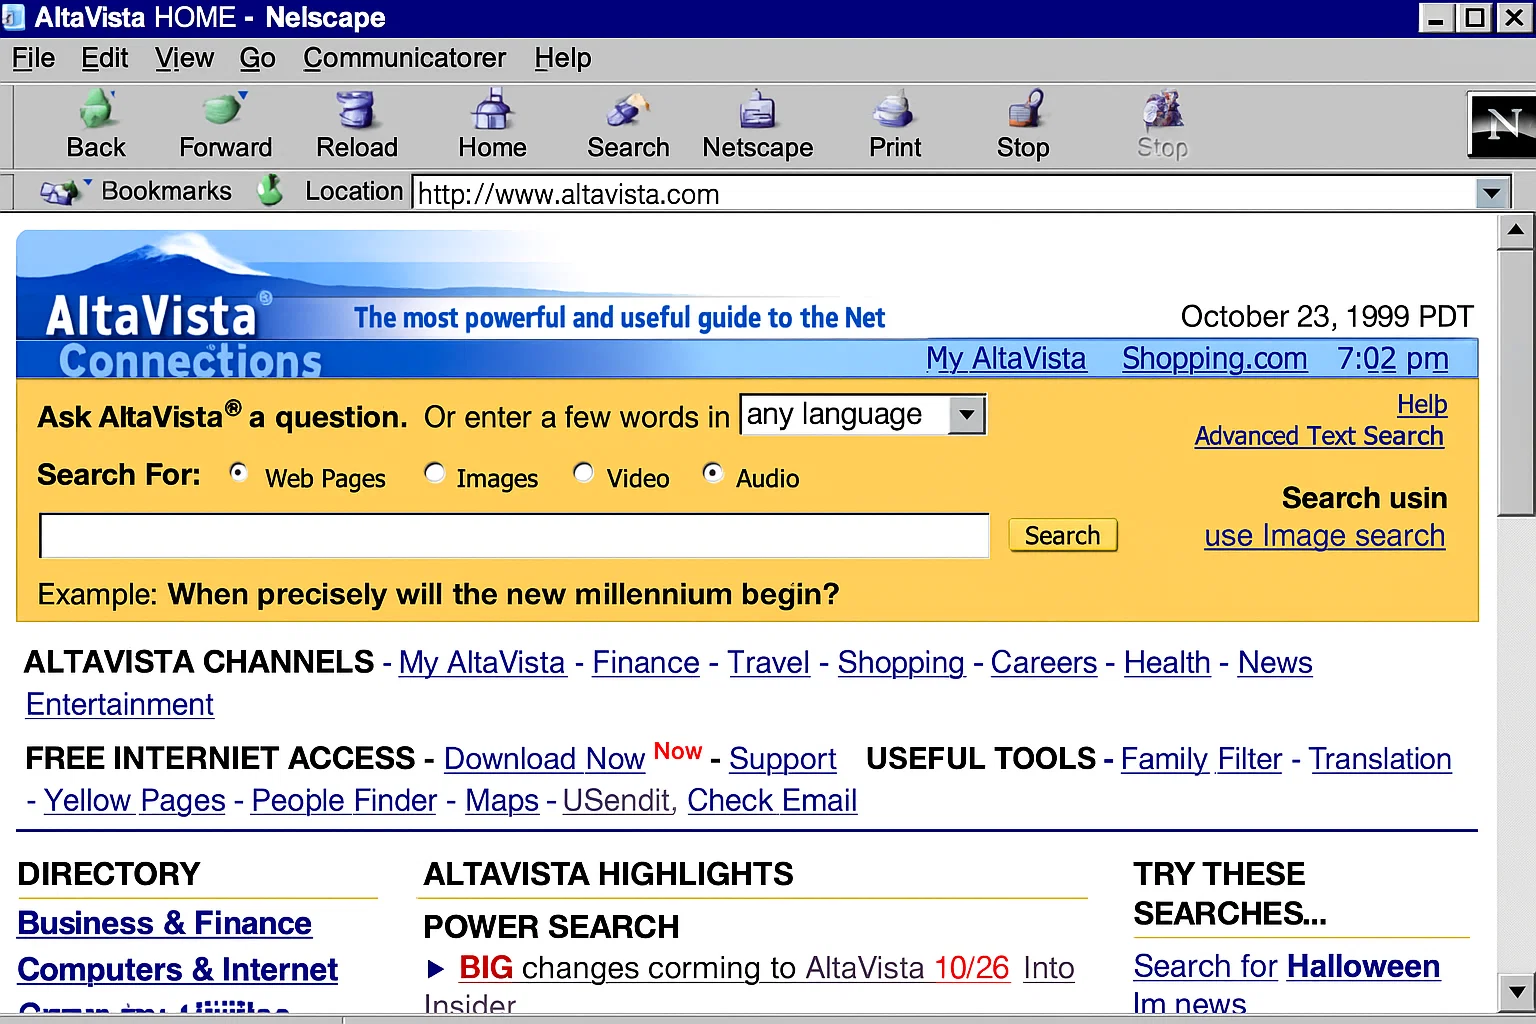Click the Forward navigation icon
The image size is (1536, 1024).
[x=225, y=110]
